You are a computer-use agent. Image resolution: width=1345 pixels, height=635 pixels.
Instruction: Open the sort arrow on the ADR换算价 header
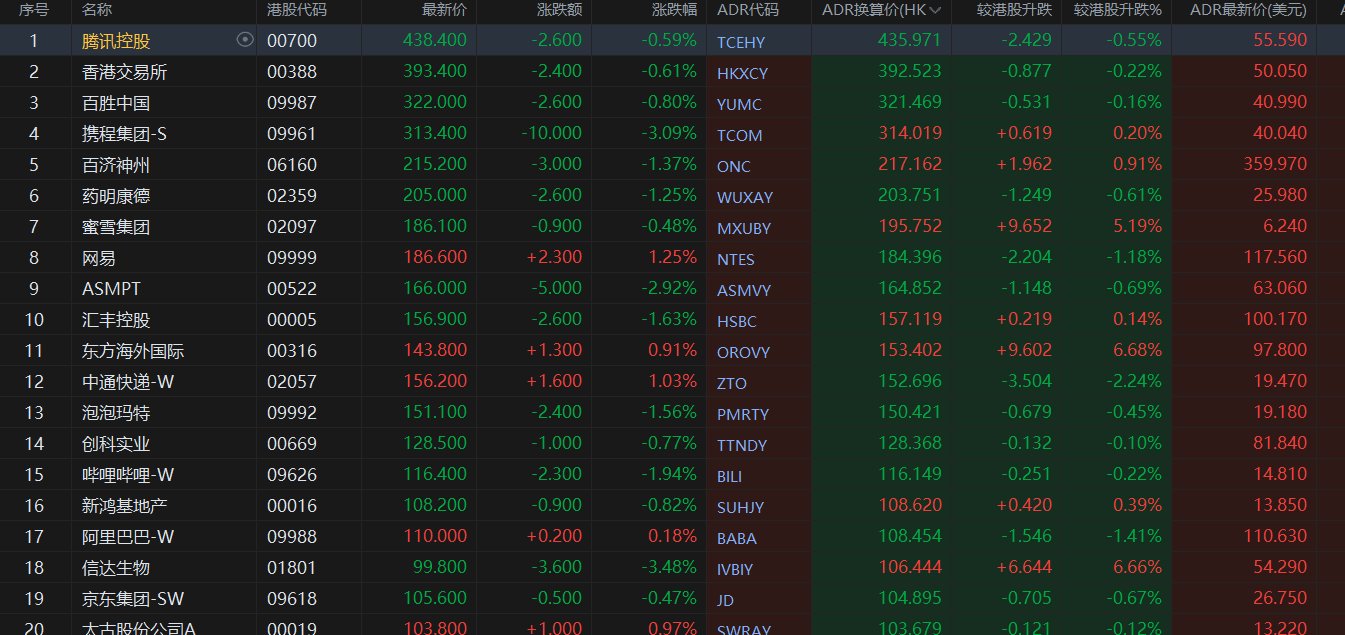coord(935,10)
